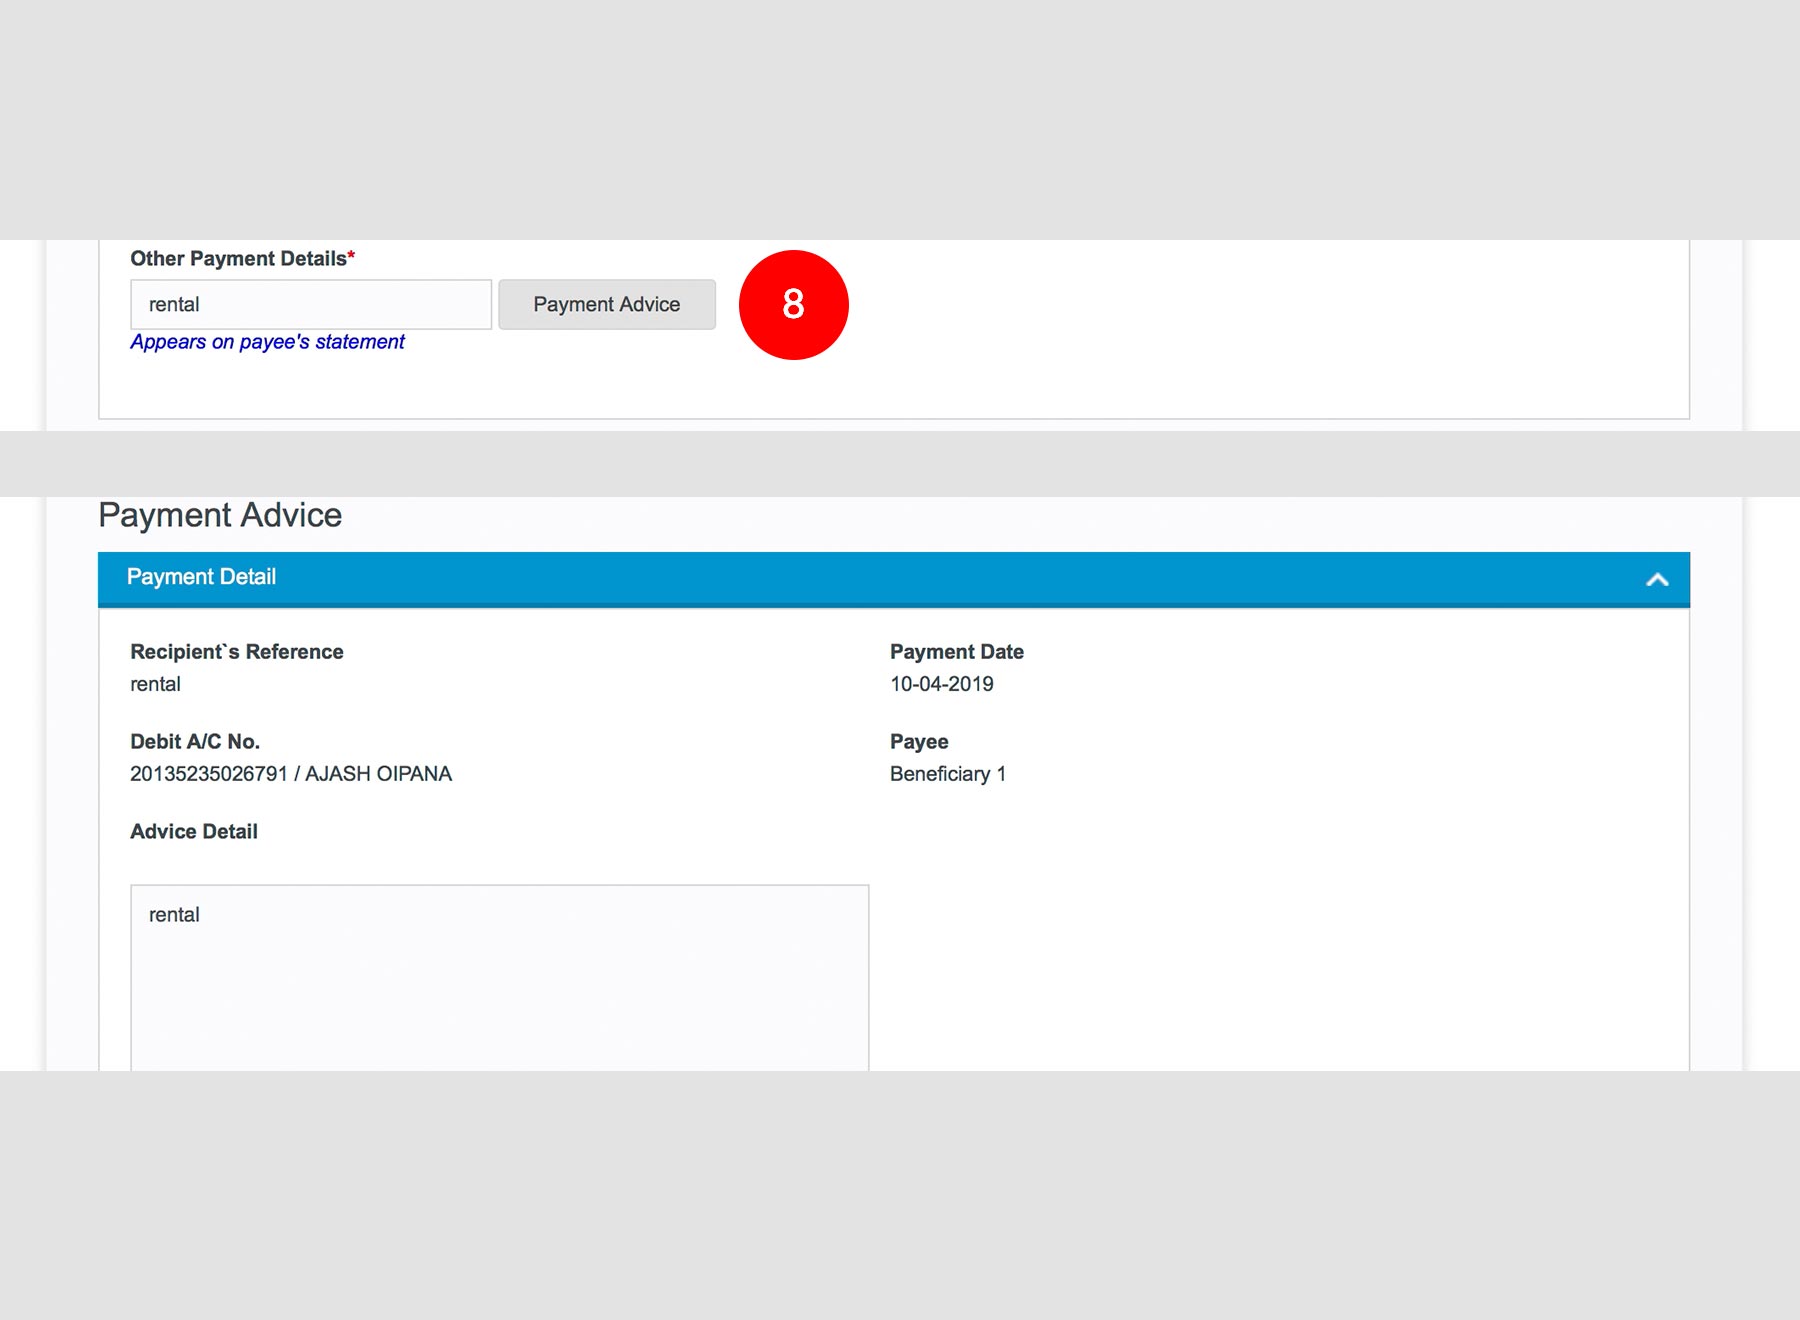Screen dimensions: 1800x1320
Task: Click the 'rental' text in Advice Detail box
Action: [174, 915]
